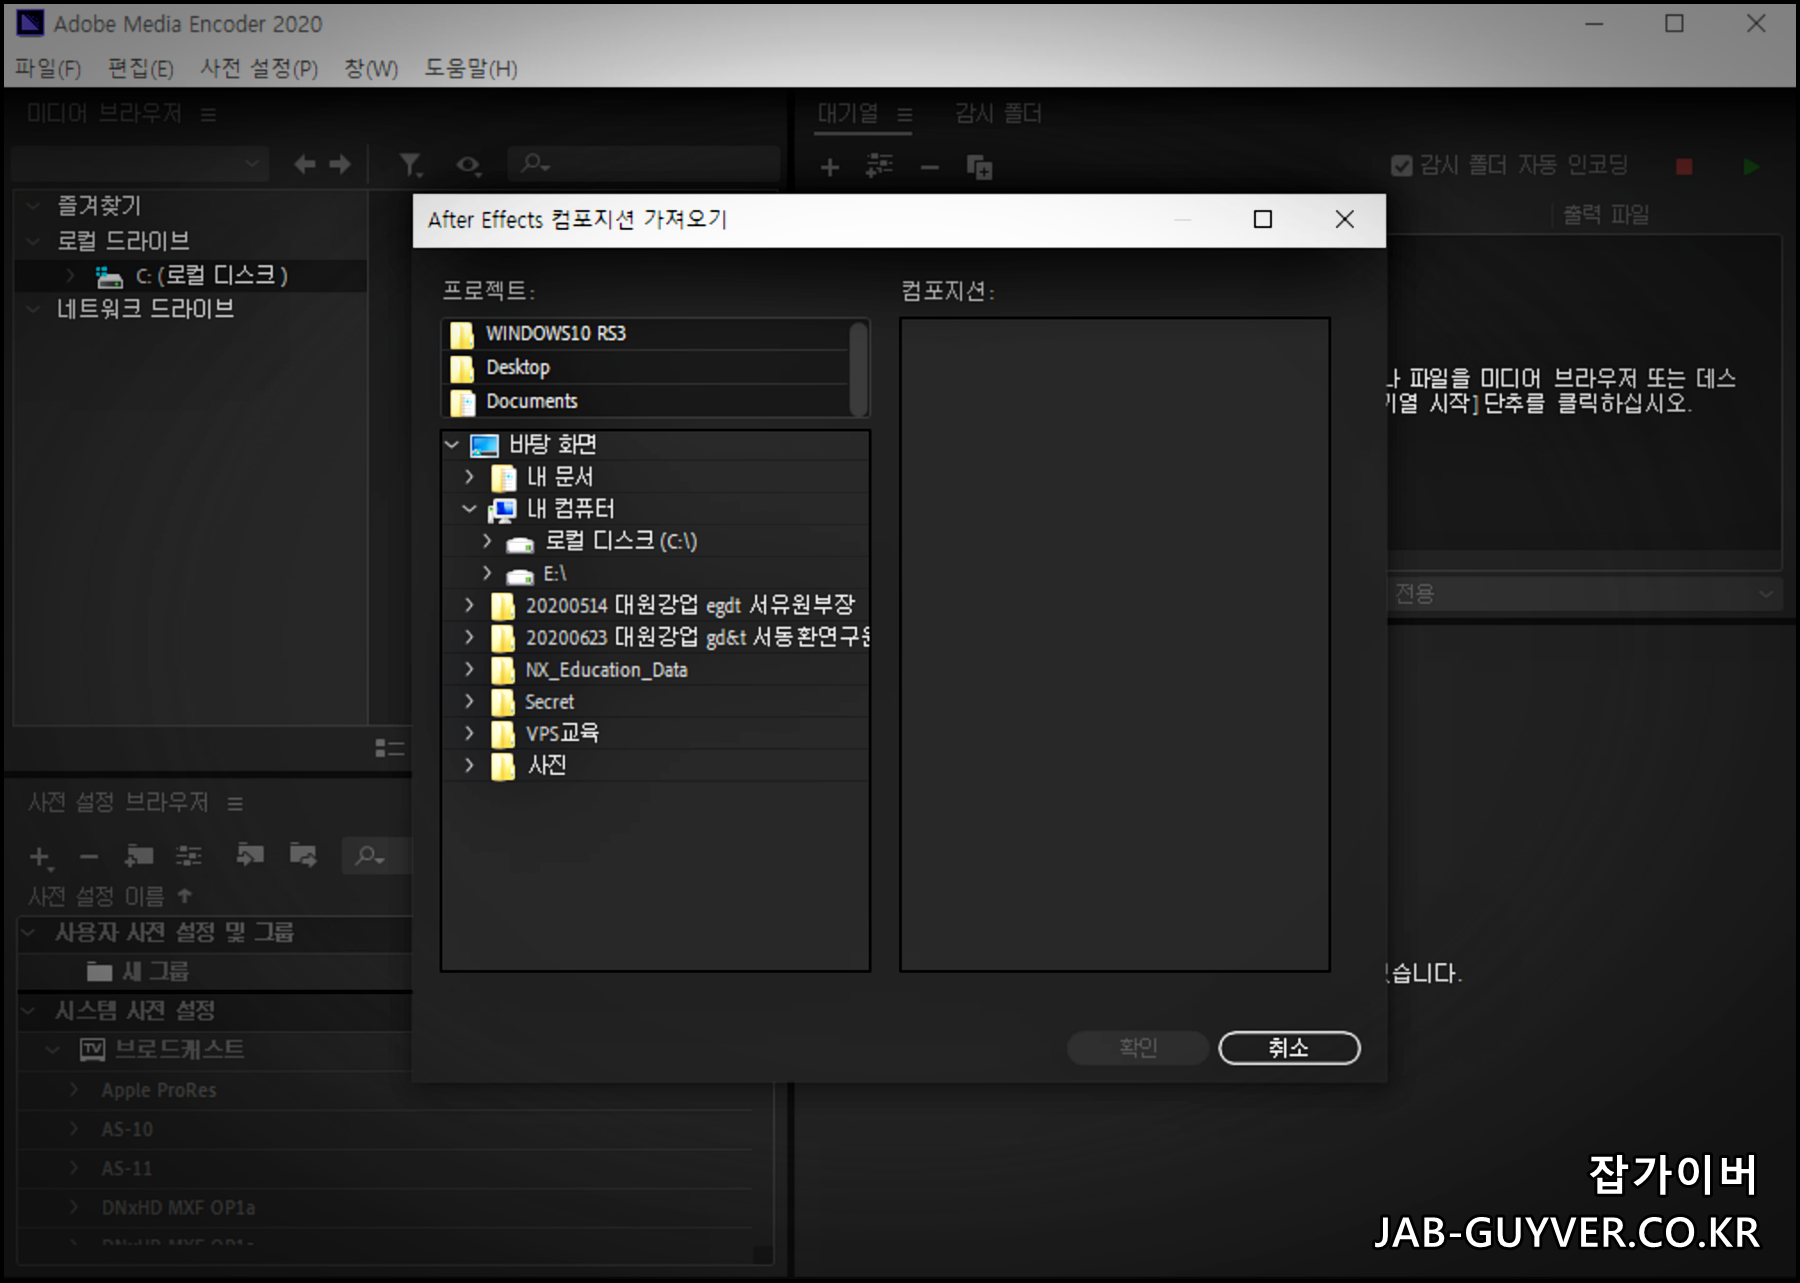1800x1283 pixels.
Task: Collapse 네트워크 드라이브 in Media Browser
Action: [33, 309]
